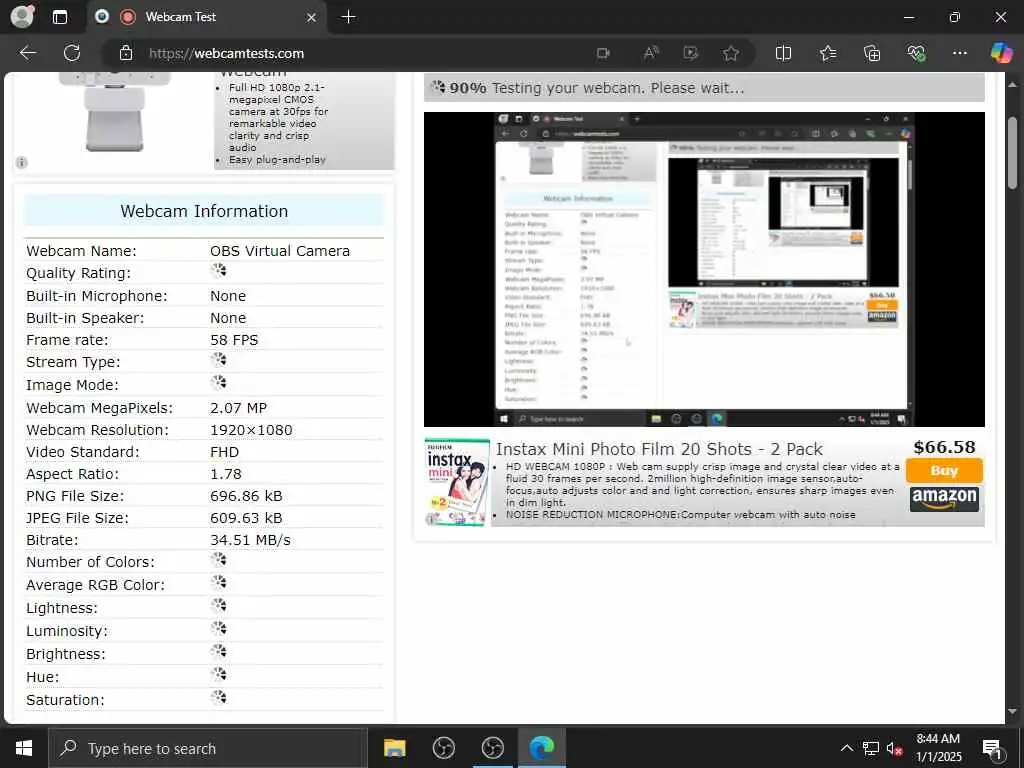Select the 2.07 MP value

238,408
